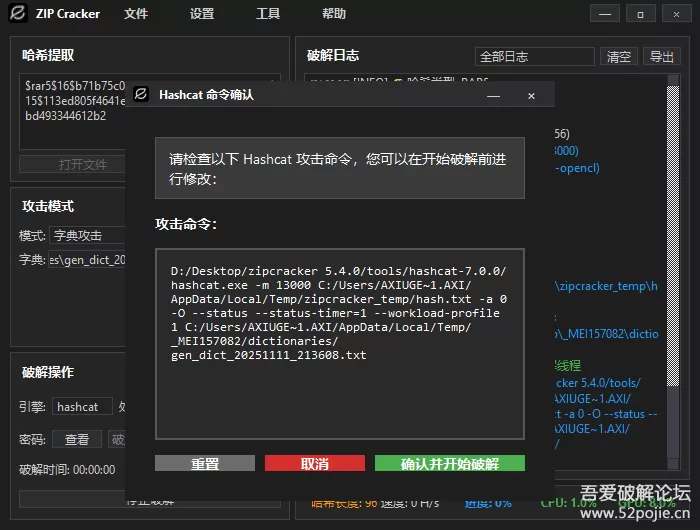Click the 哈希提取 panel heading

tap(48, 55)
